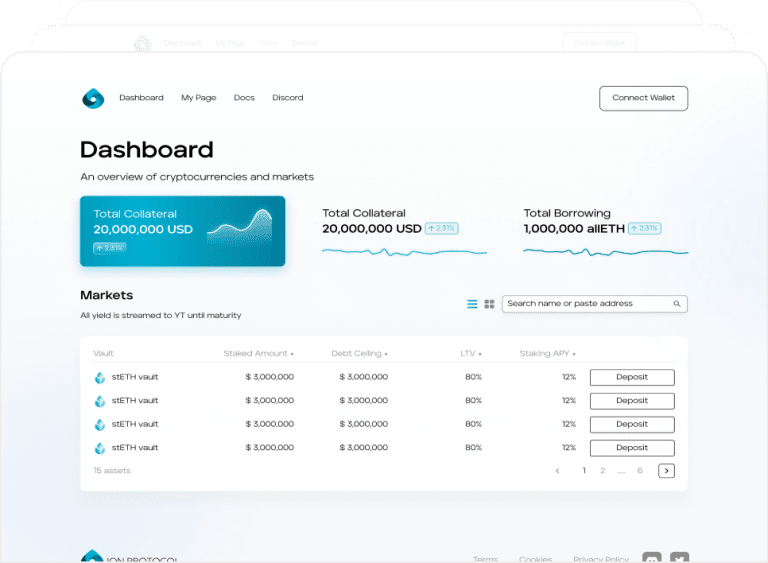Sort by LTV column header
This screenshot has height=563, width=768.
[x=470, y=354]
